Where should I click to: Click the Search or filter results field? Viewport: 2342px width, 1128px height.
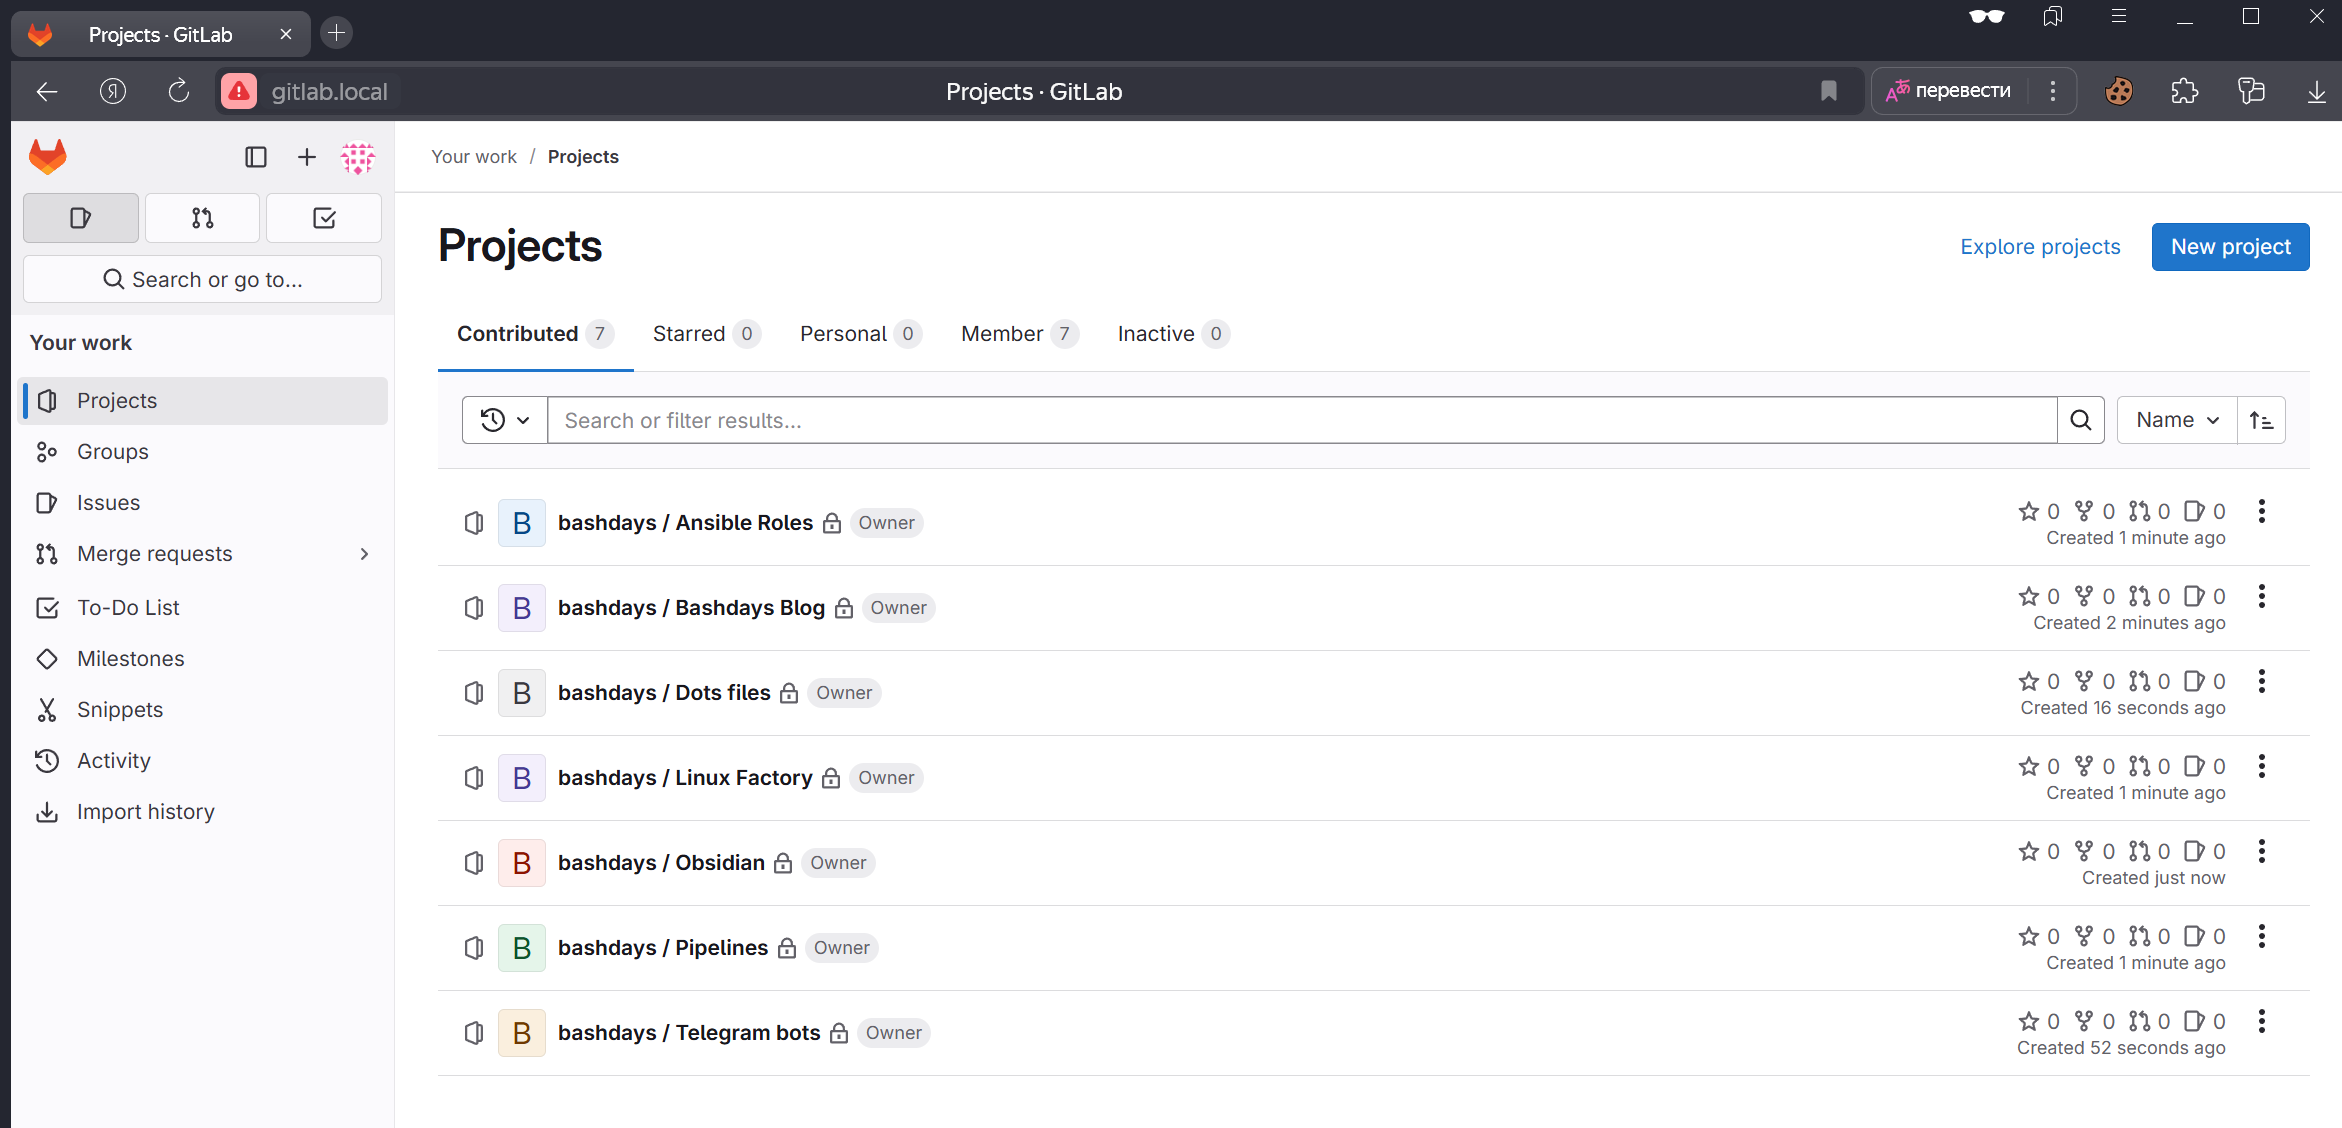pos(1300,420)
